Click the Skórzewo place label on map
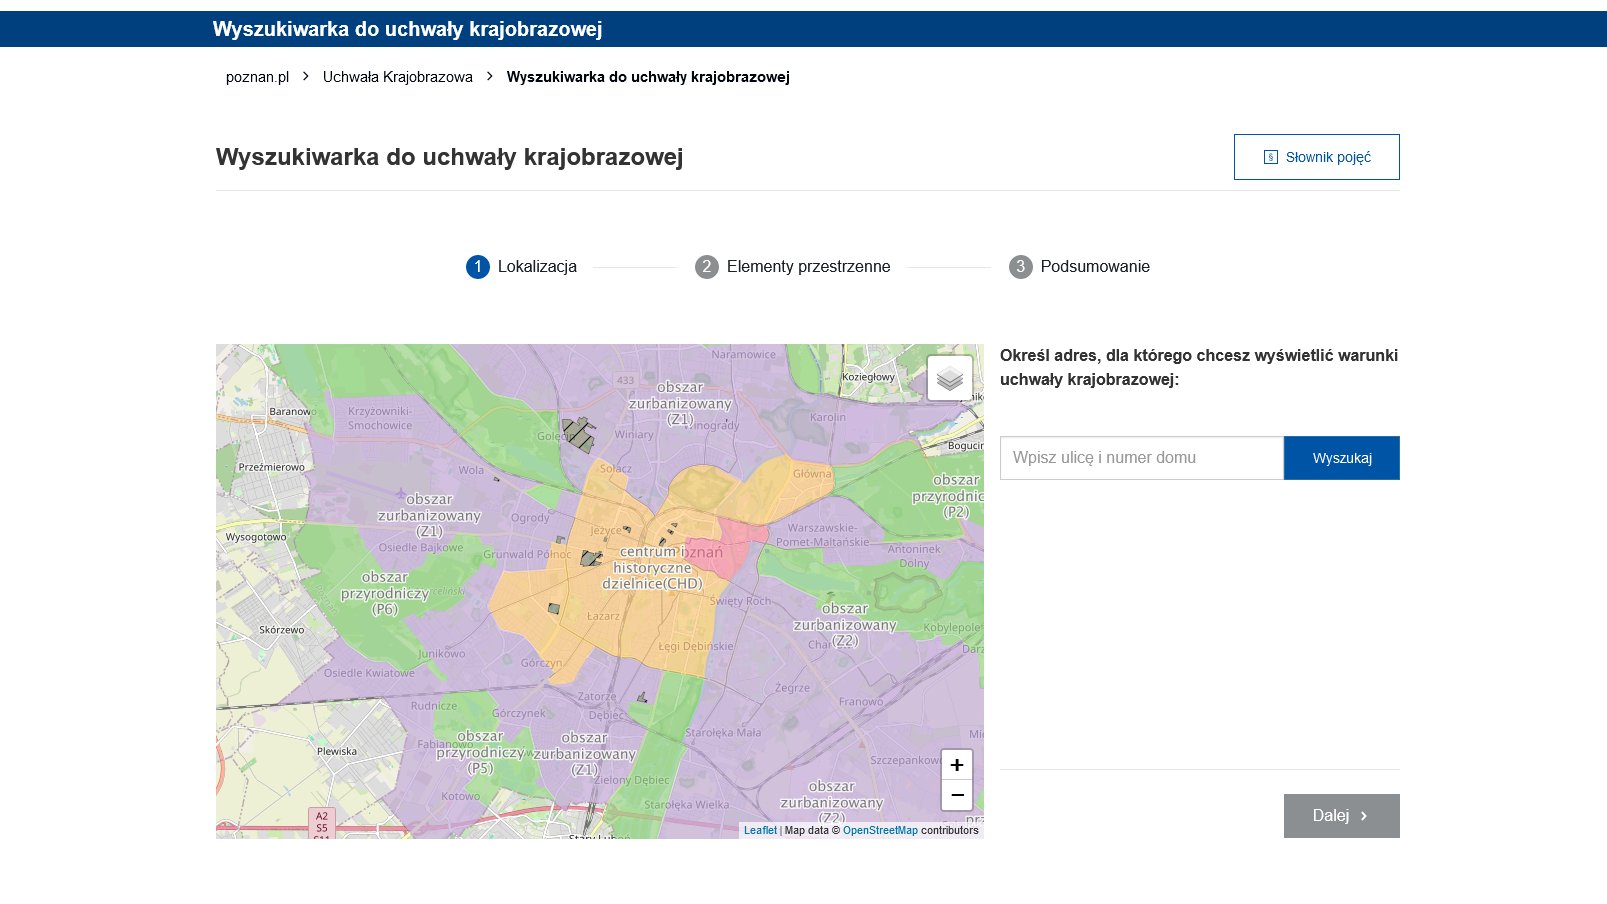Image resolution: width=1607 pixels, height=904 pixels. point(282,630)
